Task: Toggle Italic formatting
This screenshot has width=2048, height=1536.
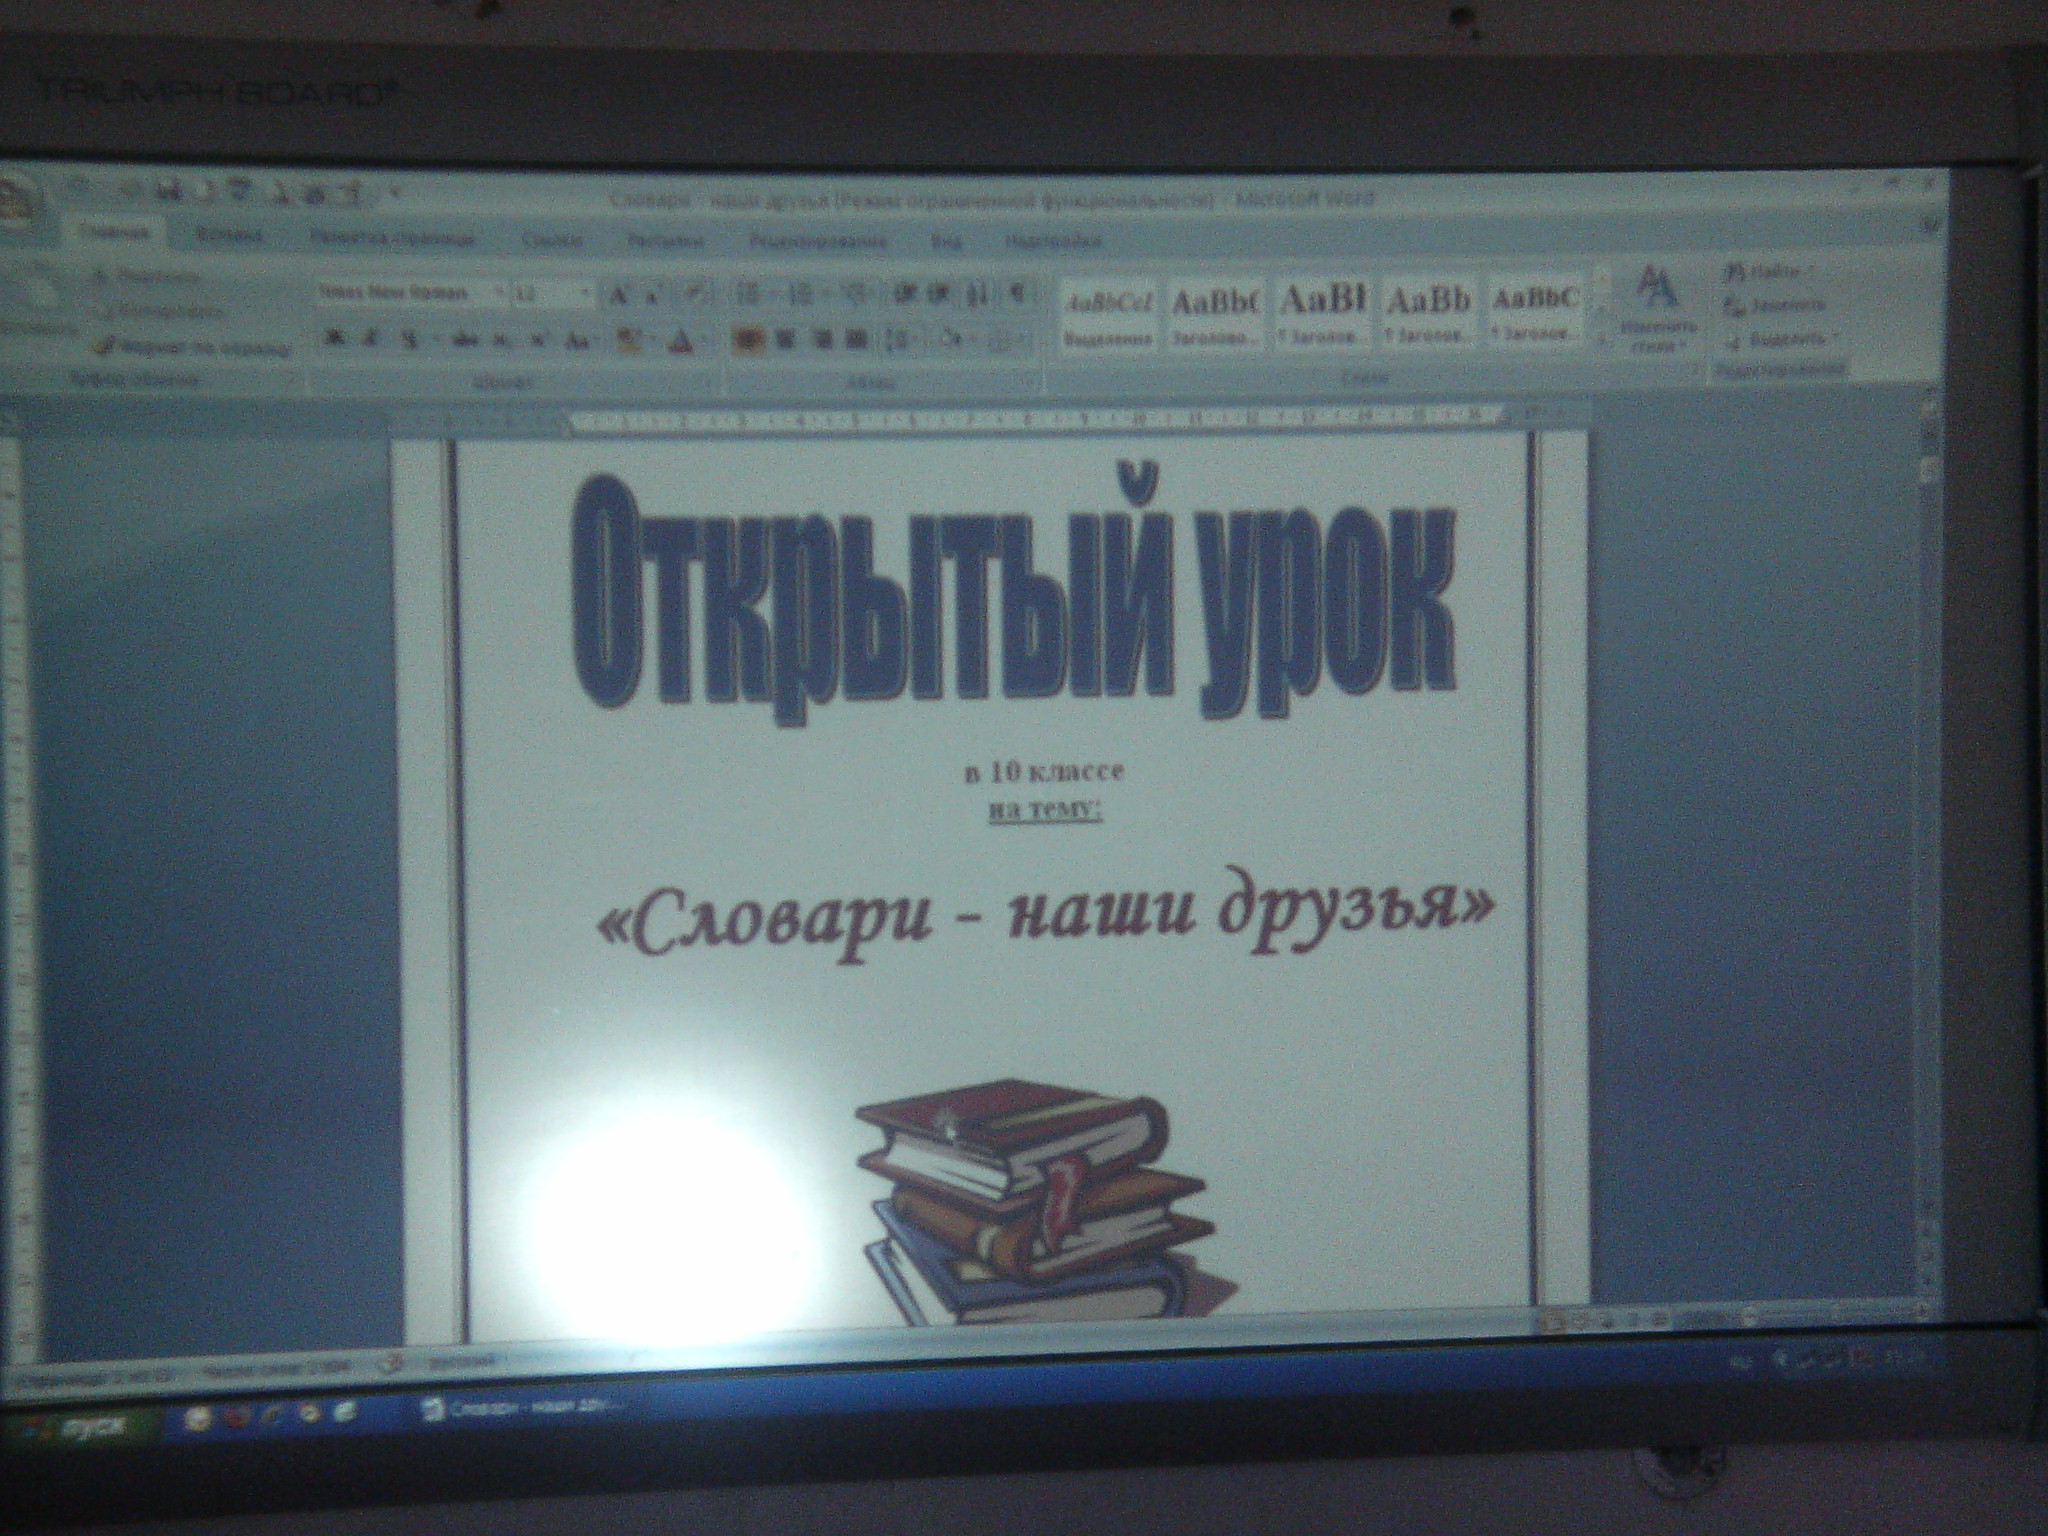Action: pos(370,340)
